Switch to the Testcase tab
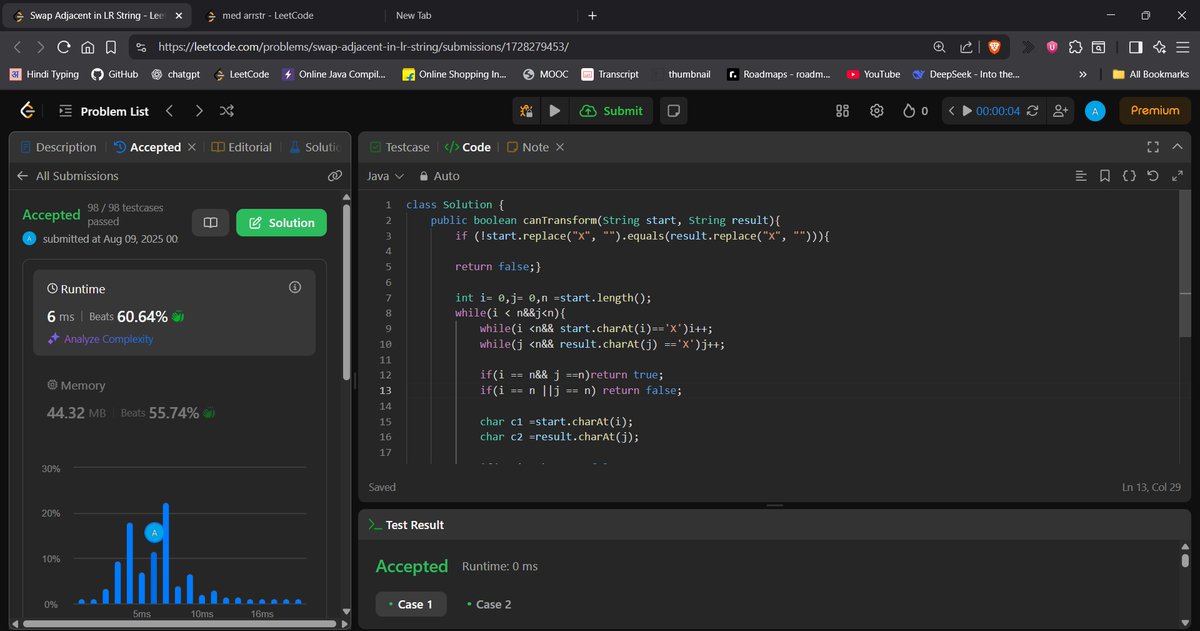The height and width of the screenshot is (631, 1200). 398,147
